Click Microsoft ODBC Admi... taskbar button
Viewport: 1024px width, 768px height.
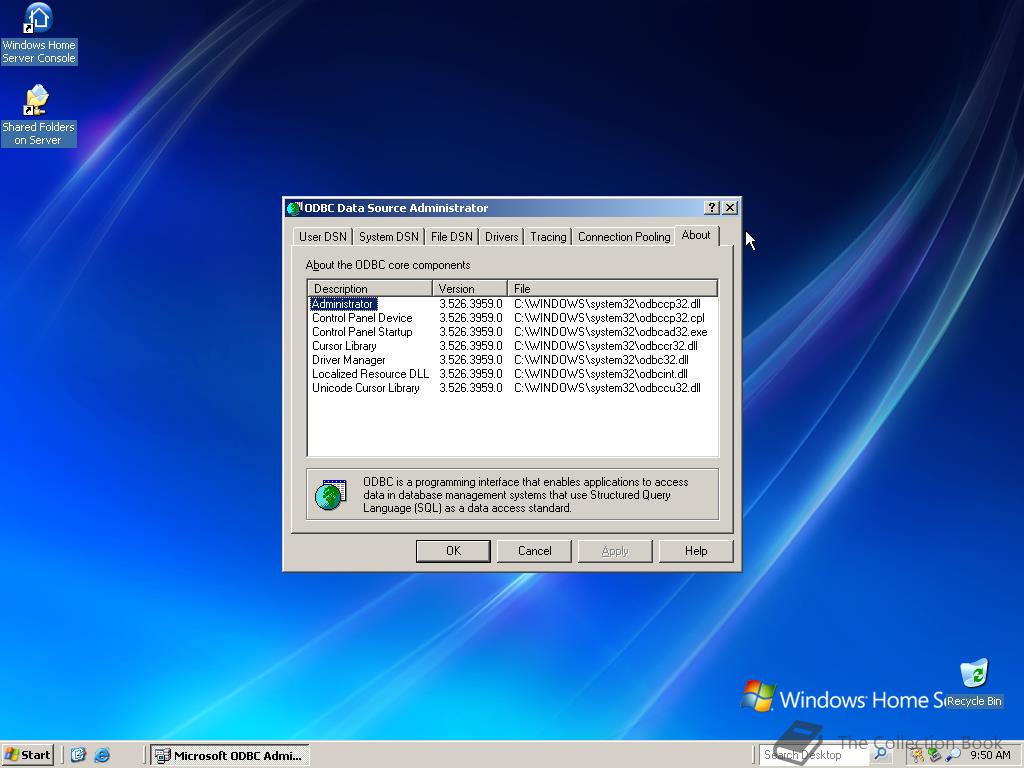coord(230,755)
